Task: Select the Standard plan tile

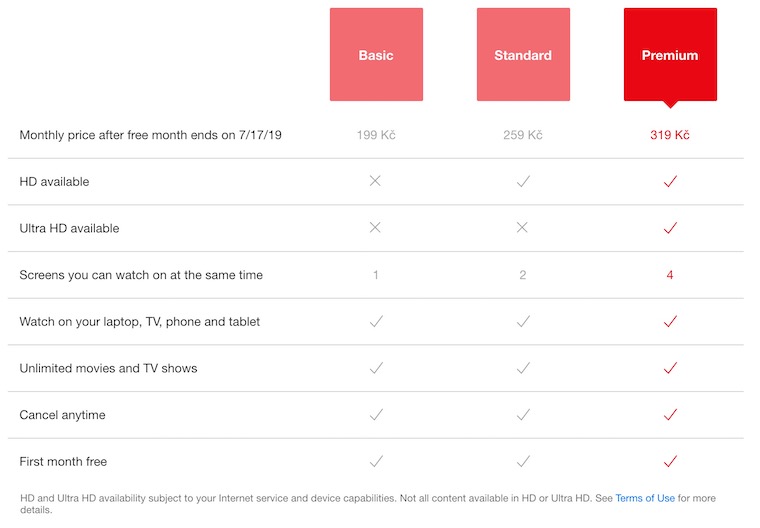Action: 523,55
